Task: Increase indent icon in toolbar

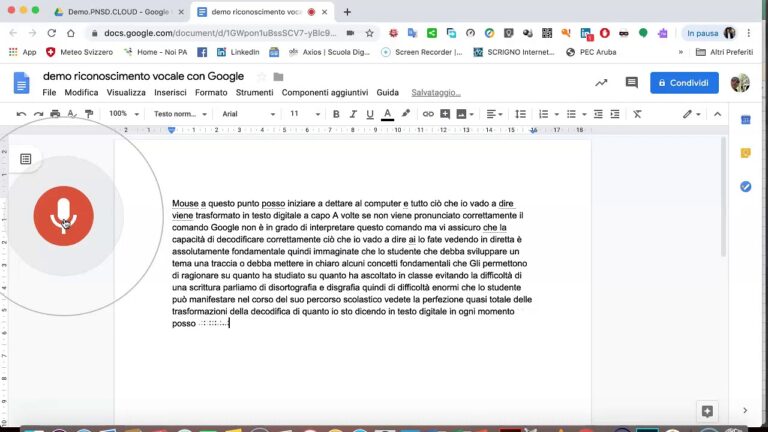Action: pos(615,114)
